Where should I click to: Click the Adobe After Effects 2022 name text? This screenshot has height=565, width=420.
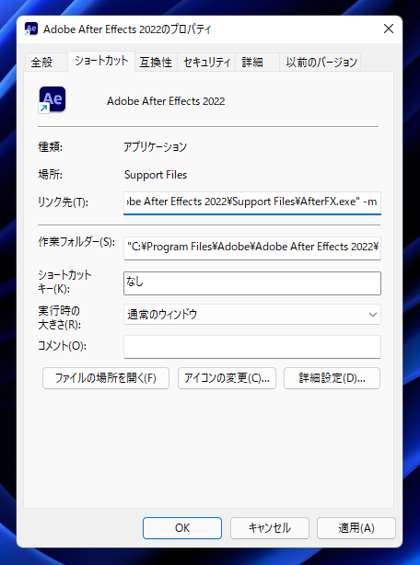pos(166,101)
